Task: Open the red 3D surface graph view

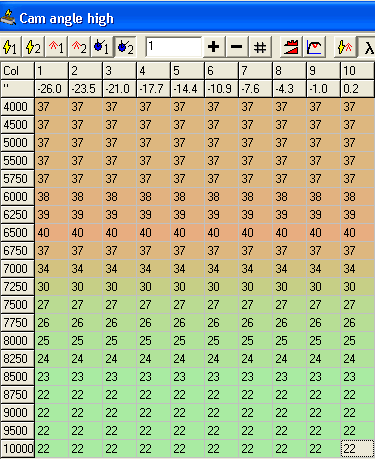Action: (291, 47)
